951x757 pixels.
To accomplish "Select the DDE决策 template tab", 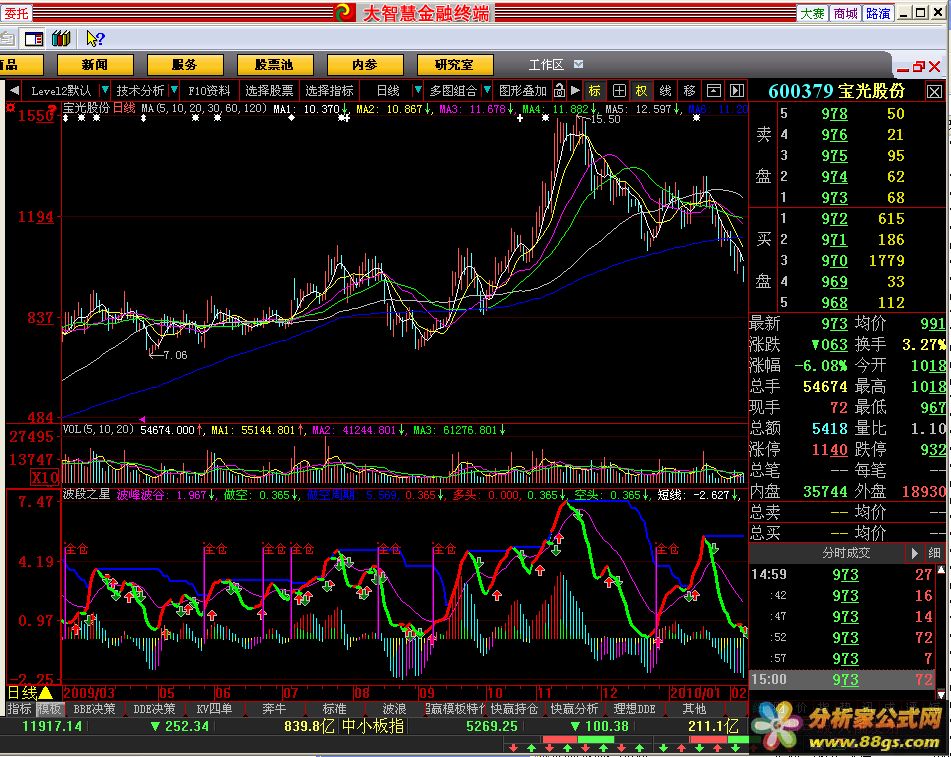I will (x=154, y=708).
